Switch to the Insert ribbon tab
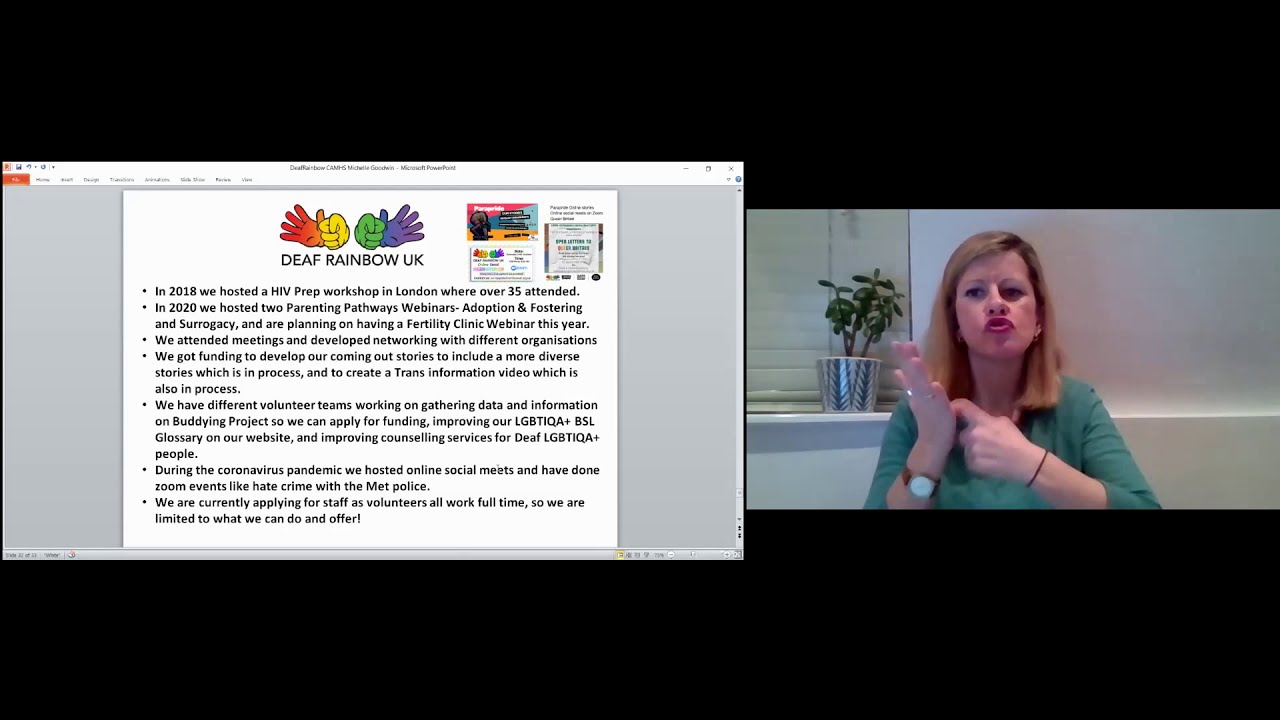1280x720 pixels. click(x=67, y=180)
